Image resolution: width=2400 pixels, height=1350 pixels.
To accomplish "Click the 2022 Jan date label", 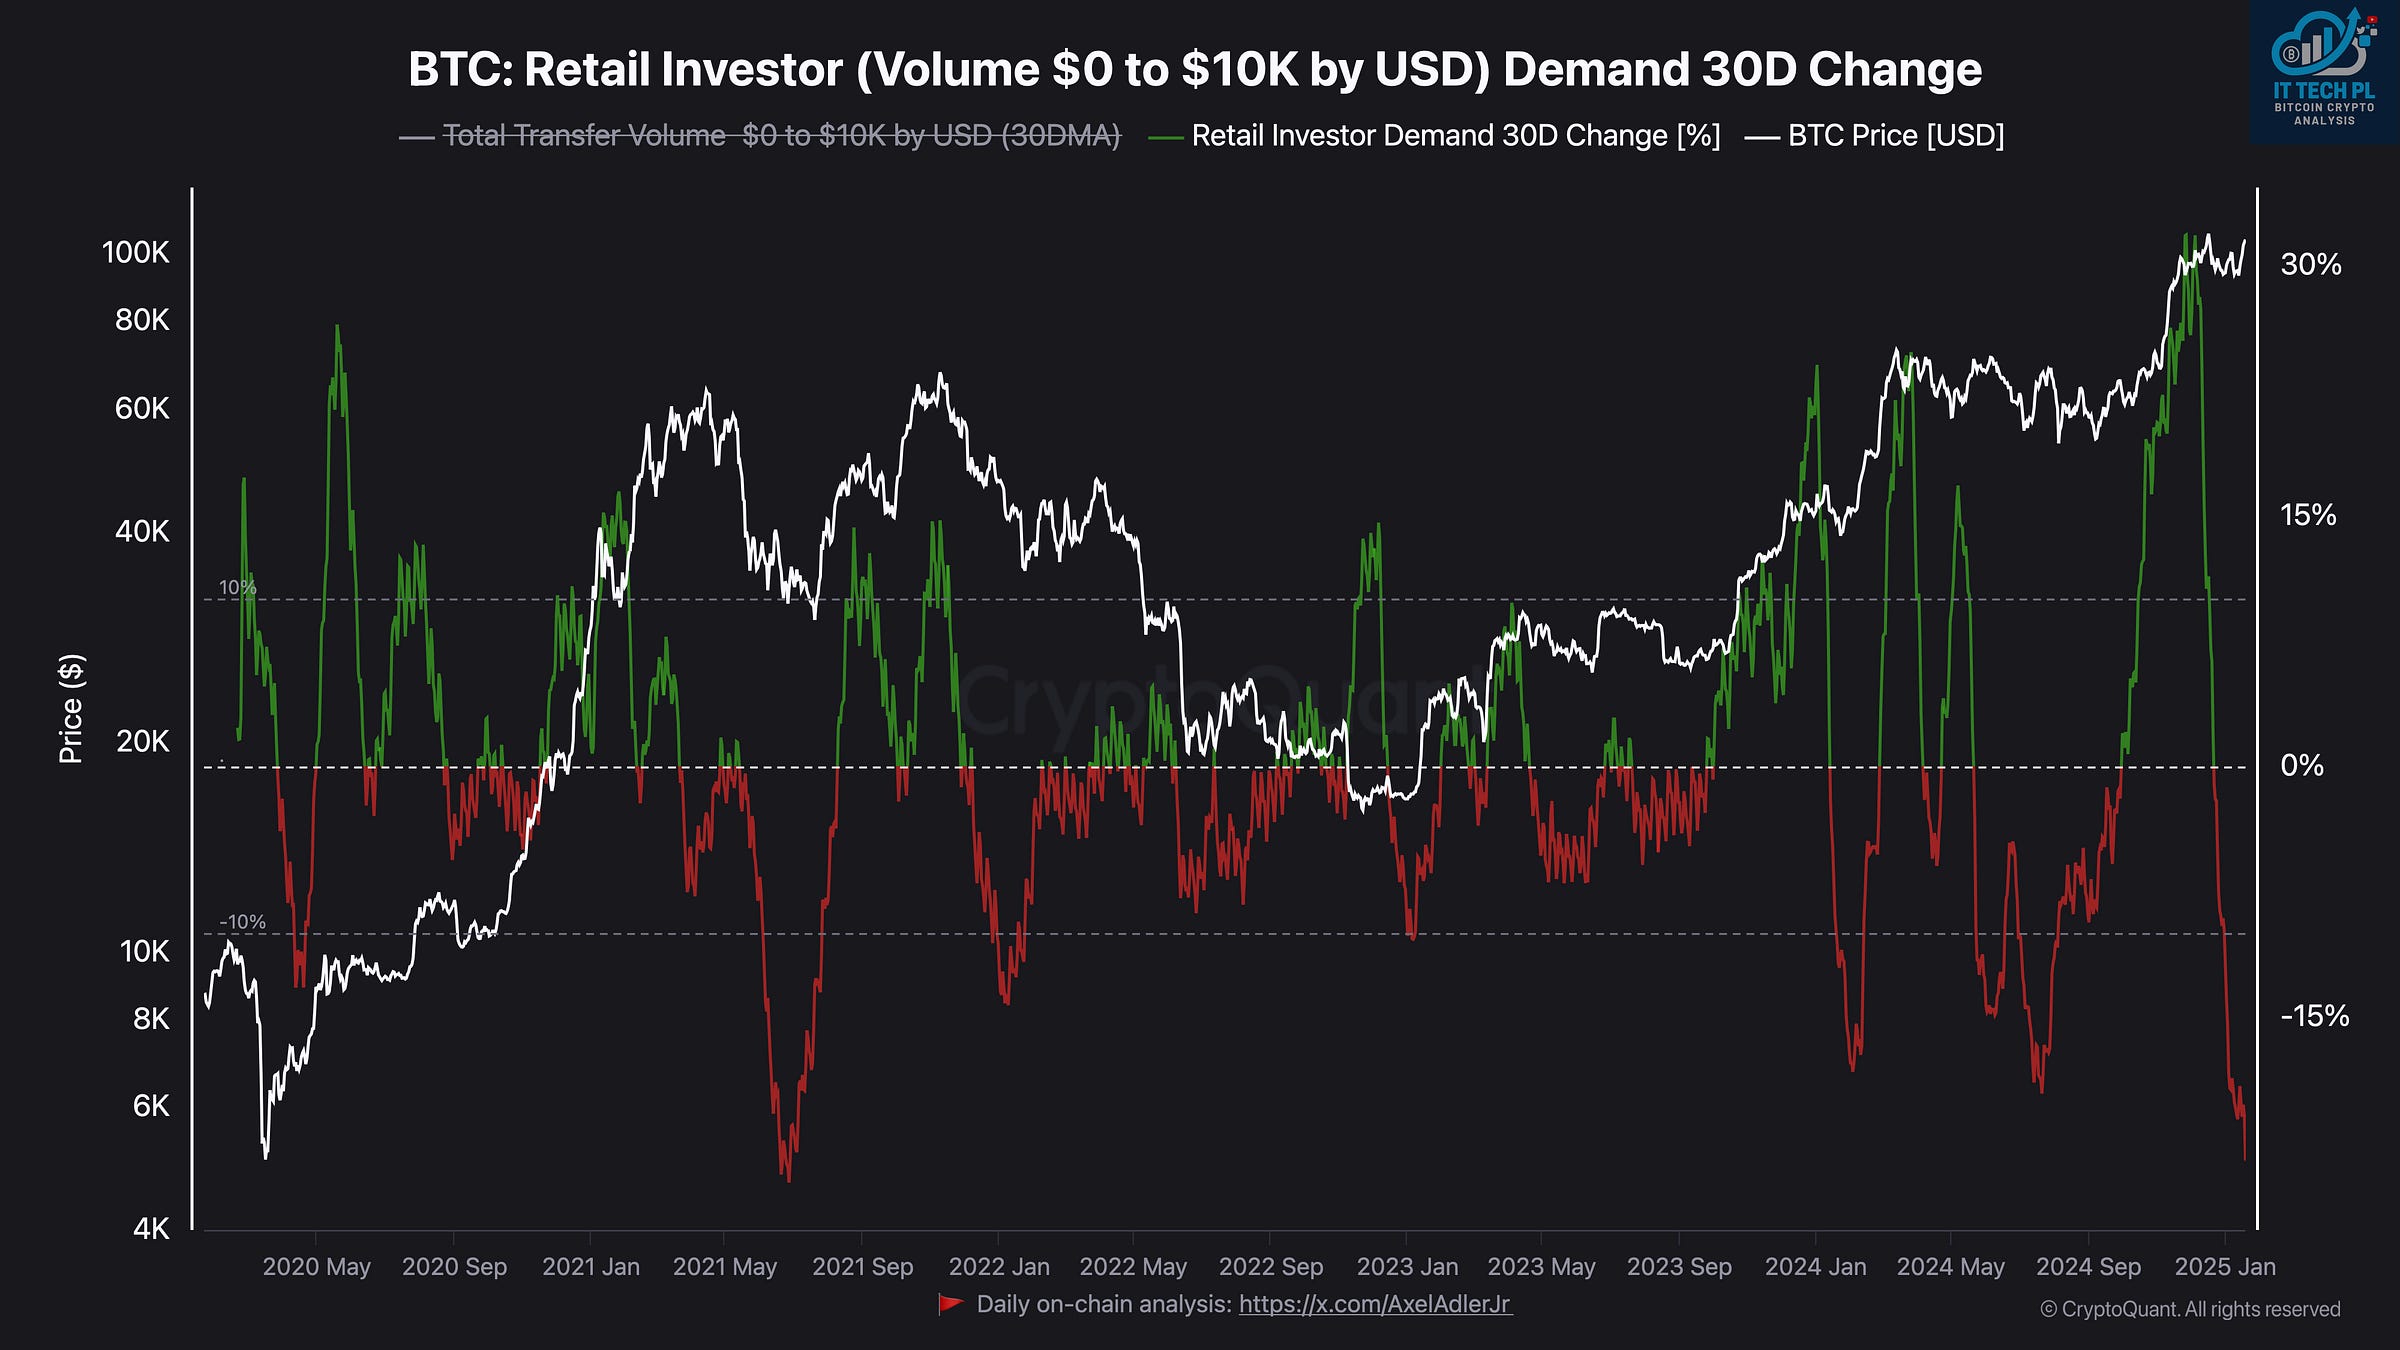I will click(999, 1267).
